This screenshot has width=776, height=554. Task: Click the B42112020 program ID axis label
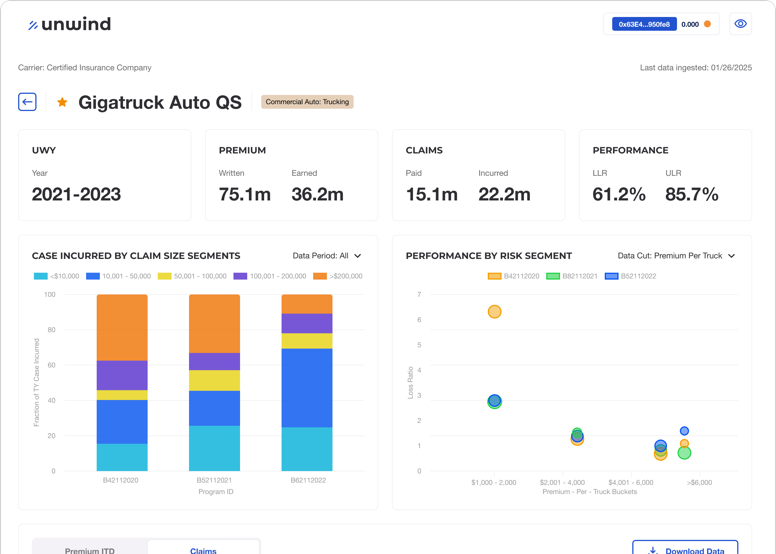[x=121, y=480]
